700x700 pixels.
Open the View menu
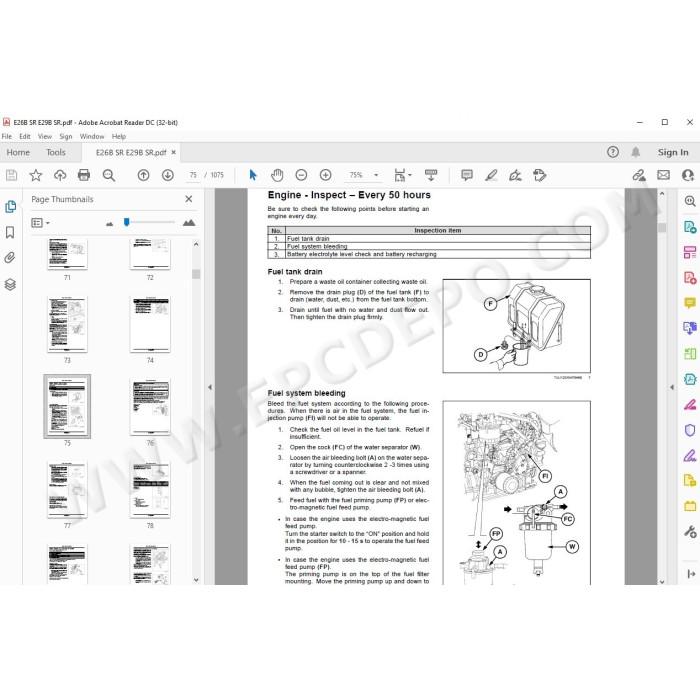click(x=45, y=136)
